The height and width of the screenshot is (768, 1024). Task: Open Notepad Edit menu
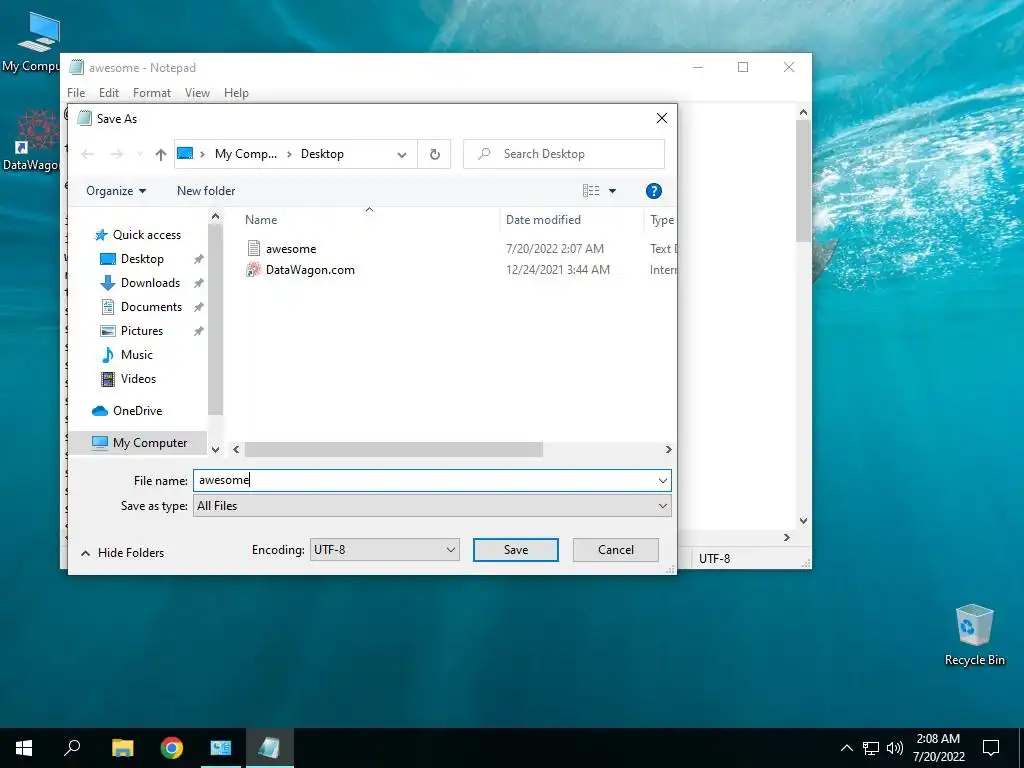(x=108, y=93)
